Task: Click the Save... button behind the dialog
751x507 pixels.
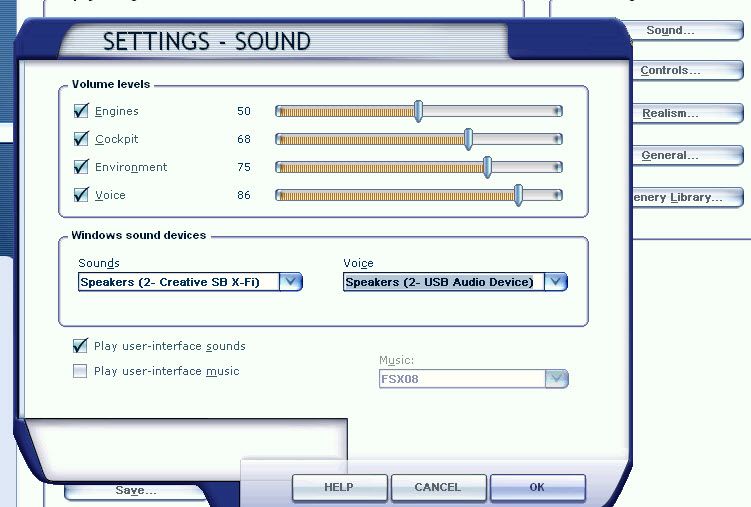Action: pyautogui.click(x=136, y=490)
